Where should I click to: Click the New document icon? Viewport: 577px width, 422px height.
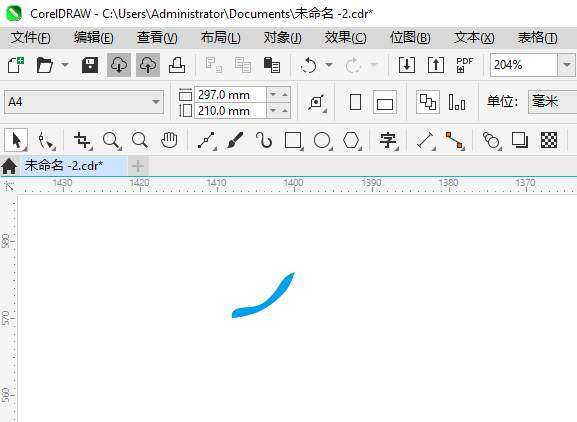click(16, 65)
